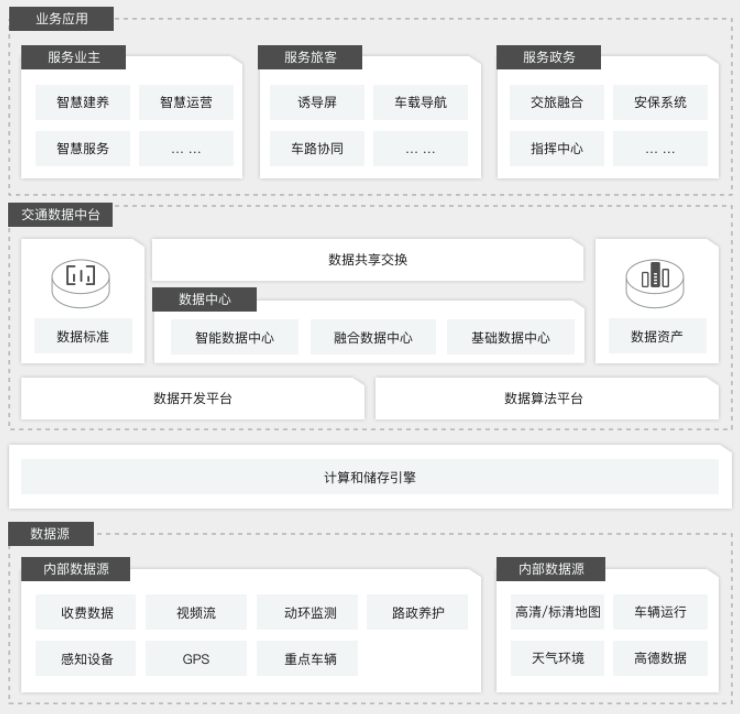Choose the 指挥中心 box
740x714 pixels.
(x=557, y=149)
